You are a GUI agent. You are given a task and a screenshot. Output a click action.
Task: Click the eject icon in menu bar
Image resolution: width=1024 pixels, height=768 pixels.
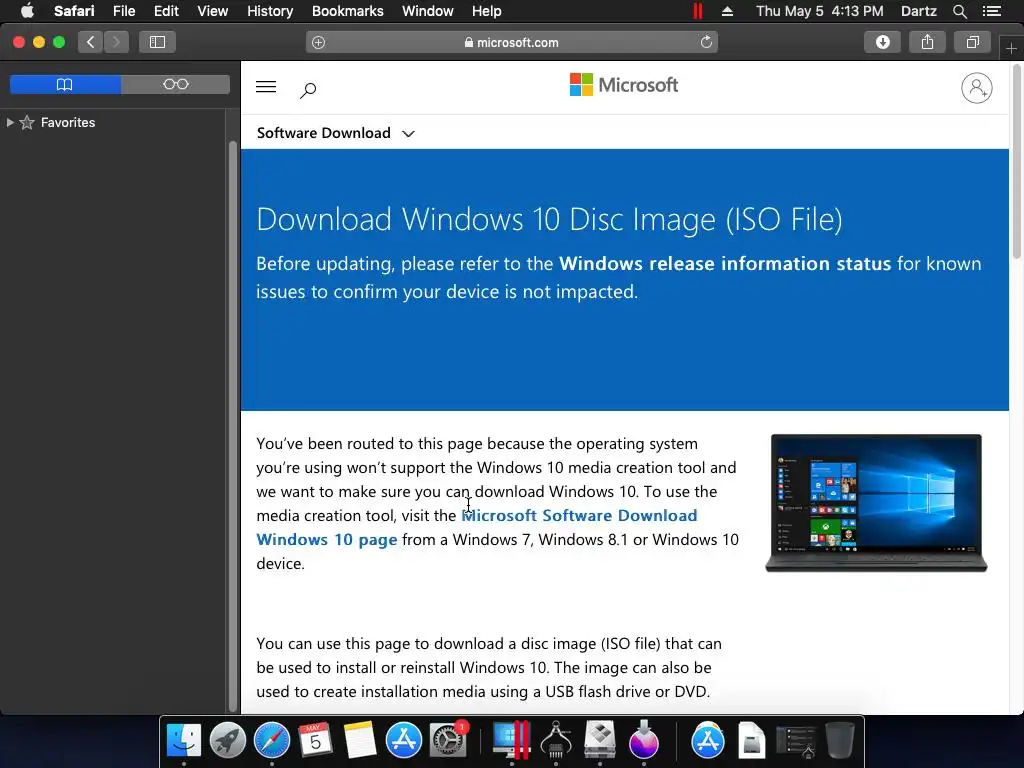click(727, 11)
